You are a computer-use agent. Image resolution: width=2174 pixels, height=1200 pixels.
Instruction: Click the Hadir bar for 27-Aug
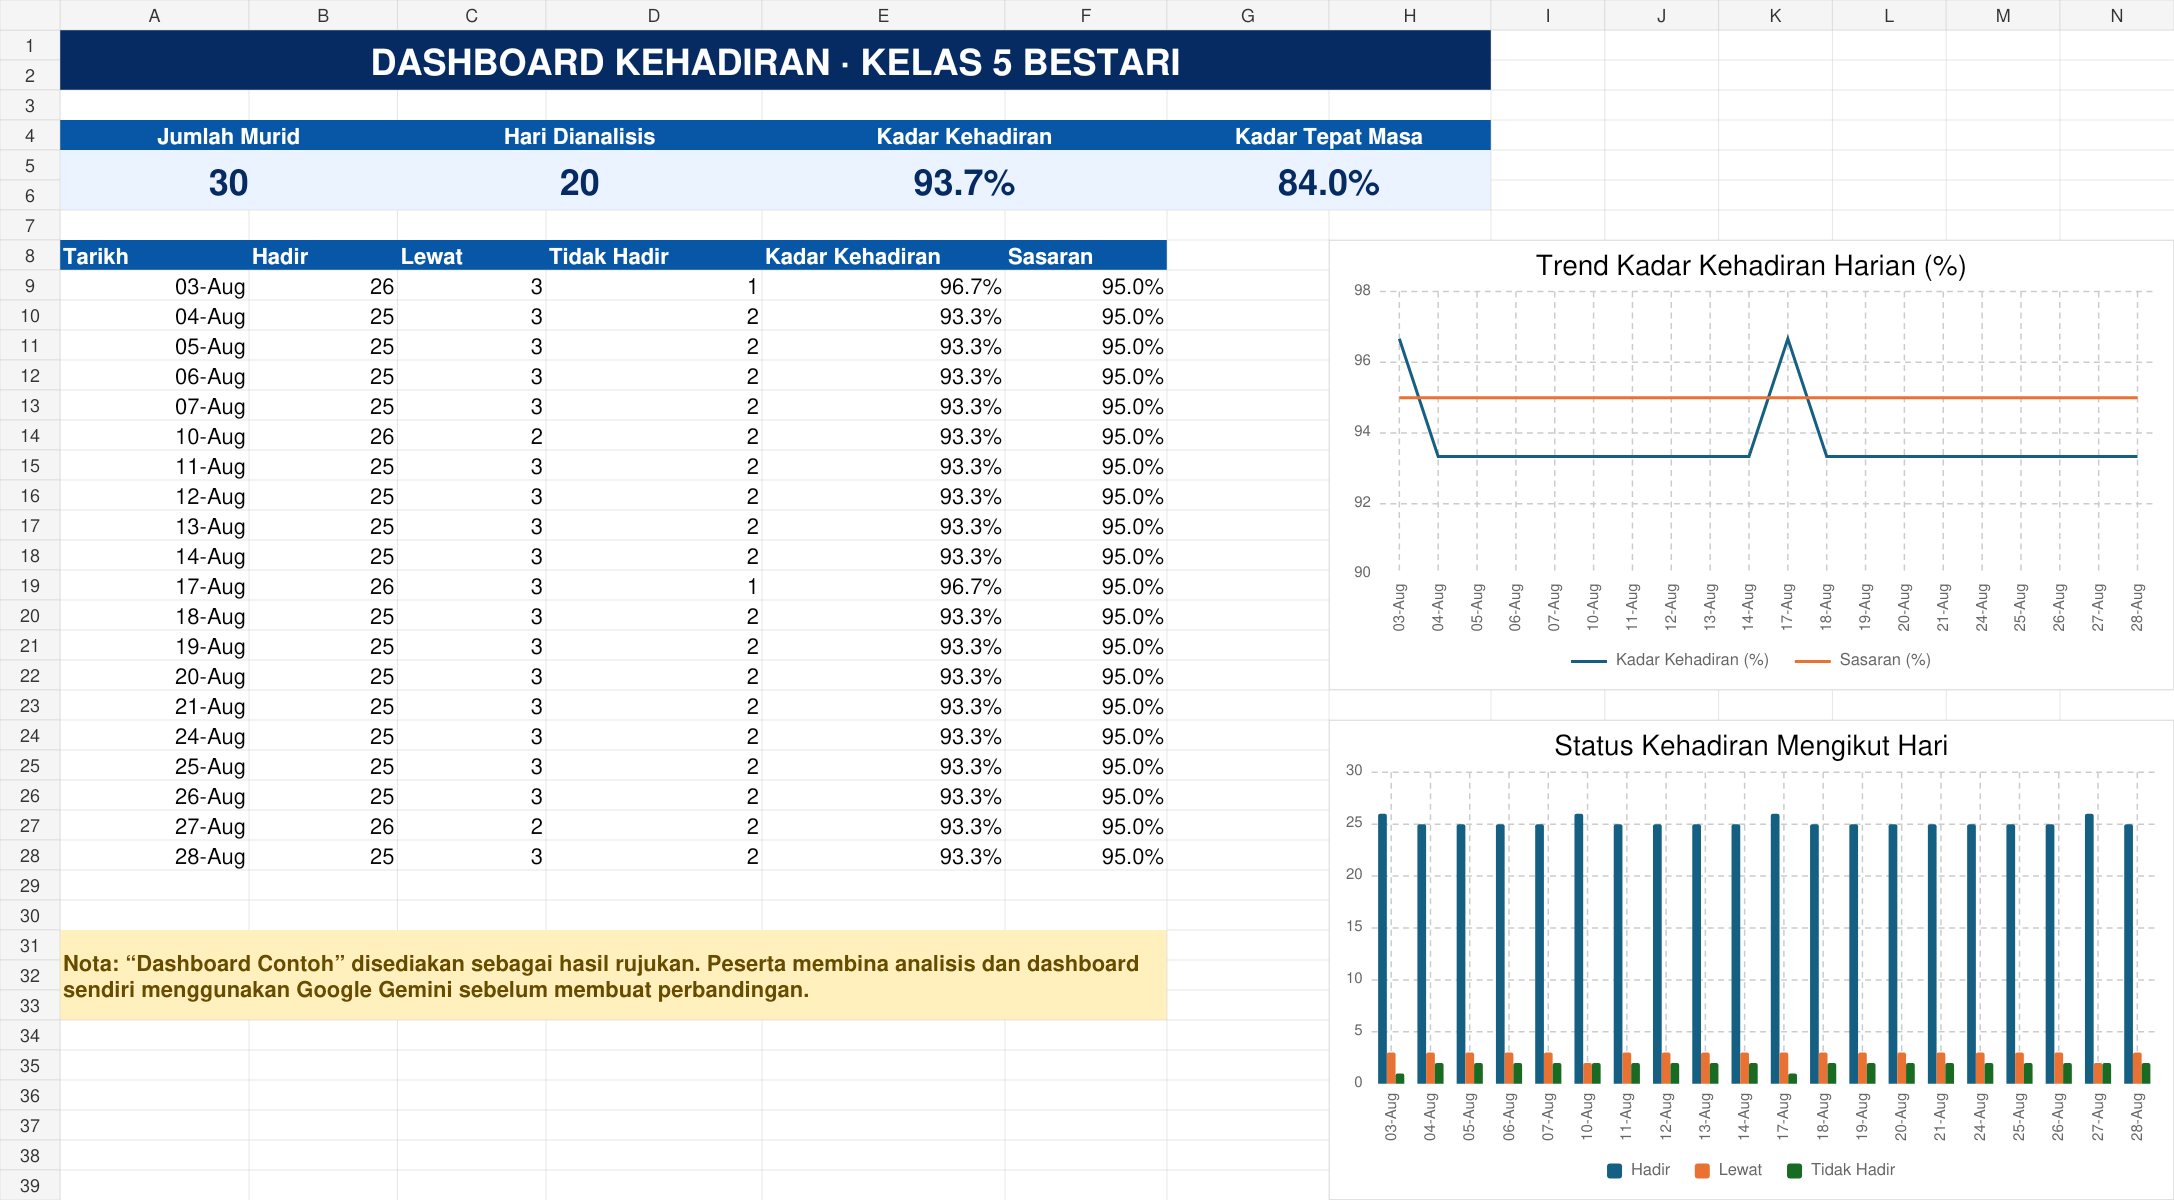point(2088,948)
